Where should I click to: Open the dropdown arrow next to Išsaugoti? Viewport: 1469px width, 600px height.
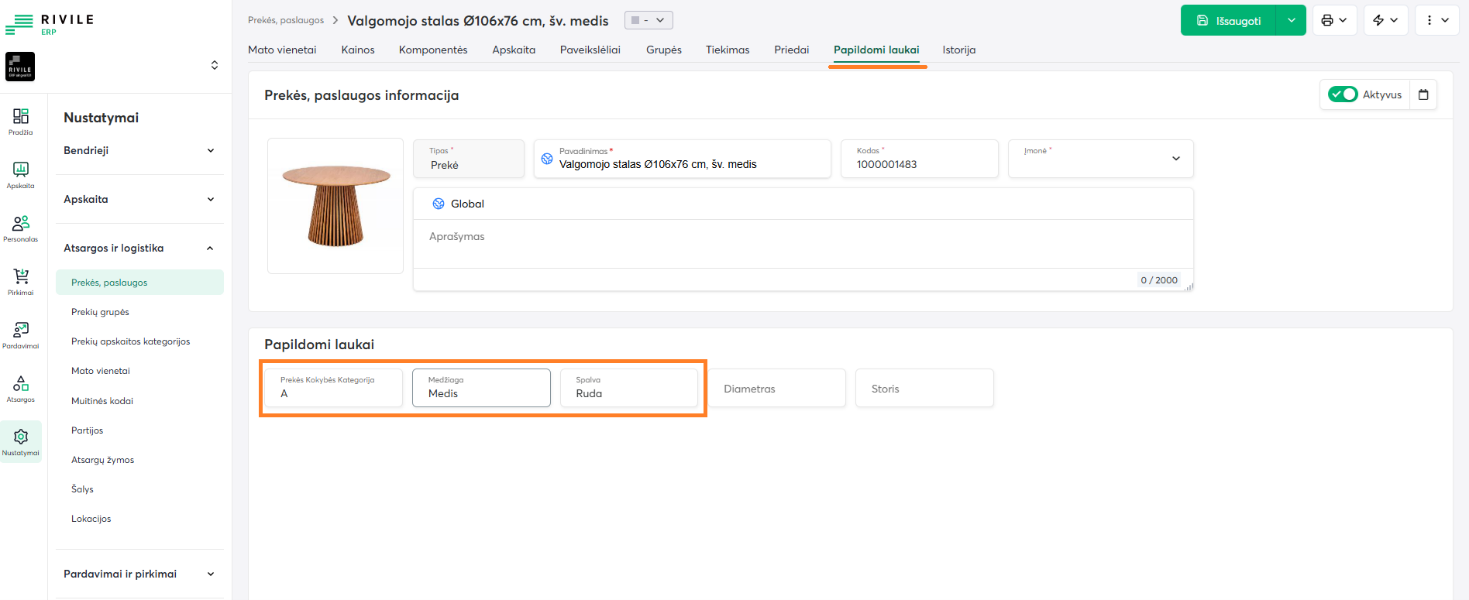(1291, 20)
